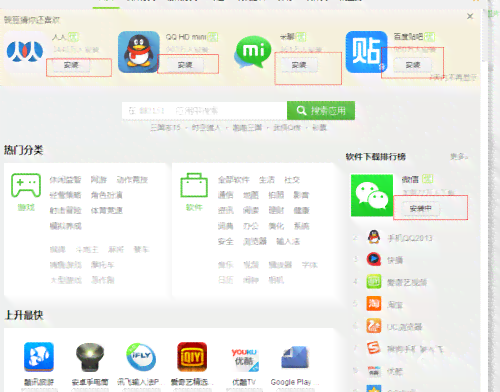This screenshot has height=392, width=500.
Task: Click the iFLY input method icon
Action: [141, 357]
